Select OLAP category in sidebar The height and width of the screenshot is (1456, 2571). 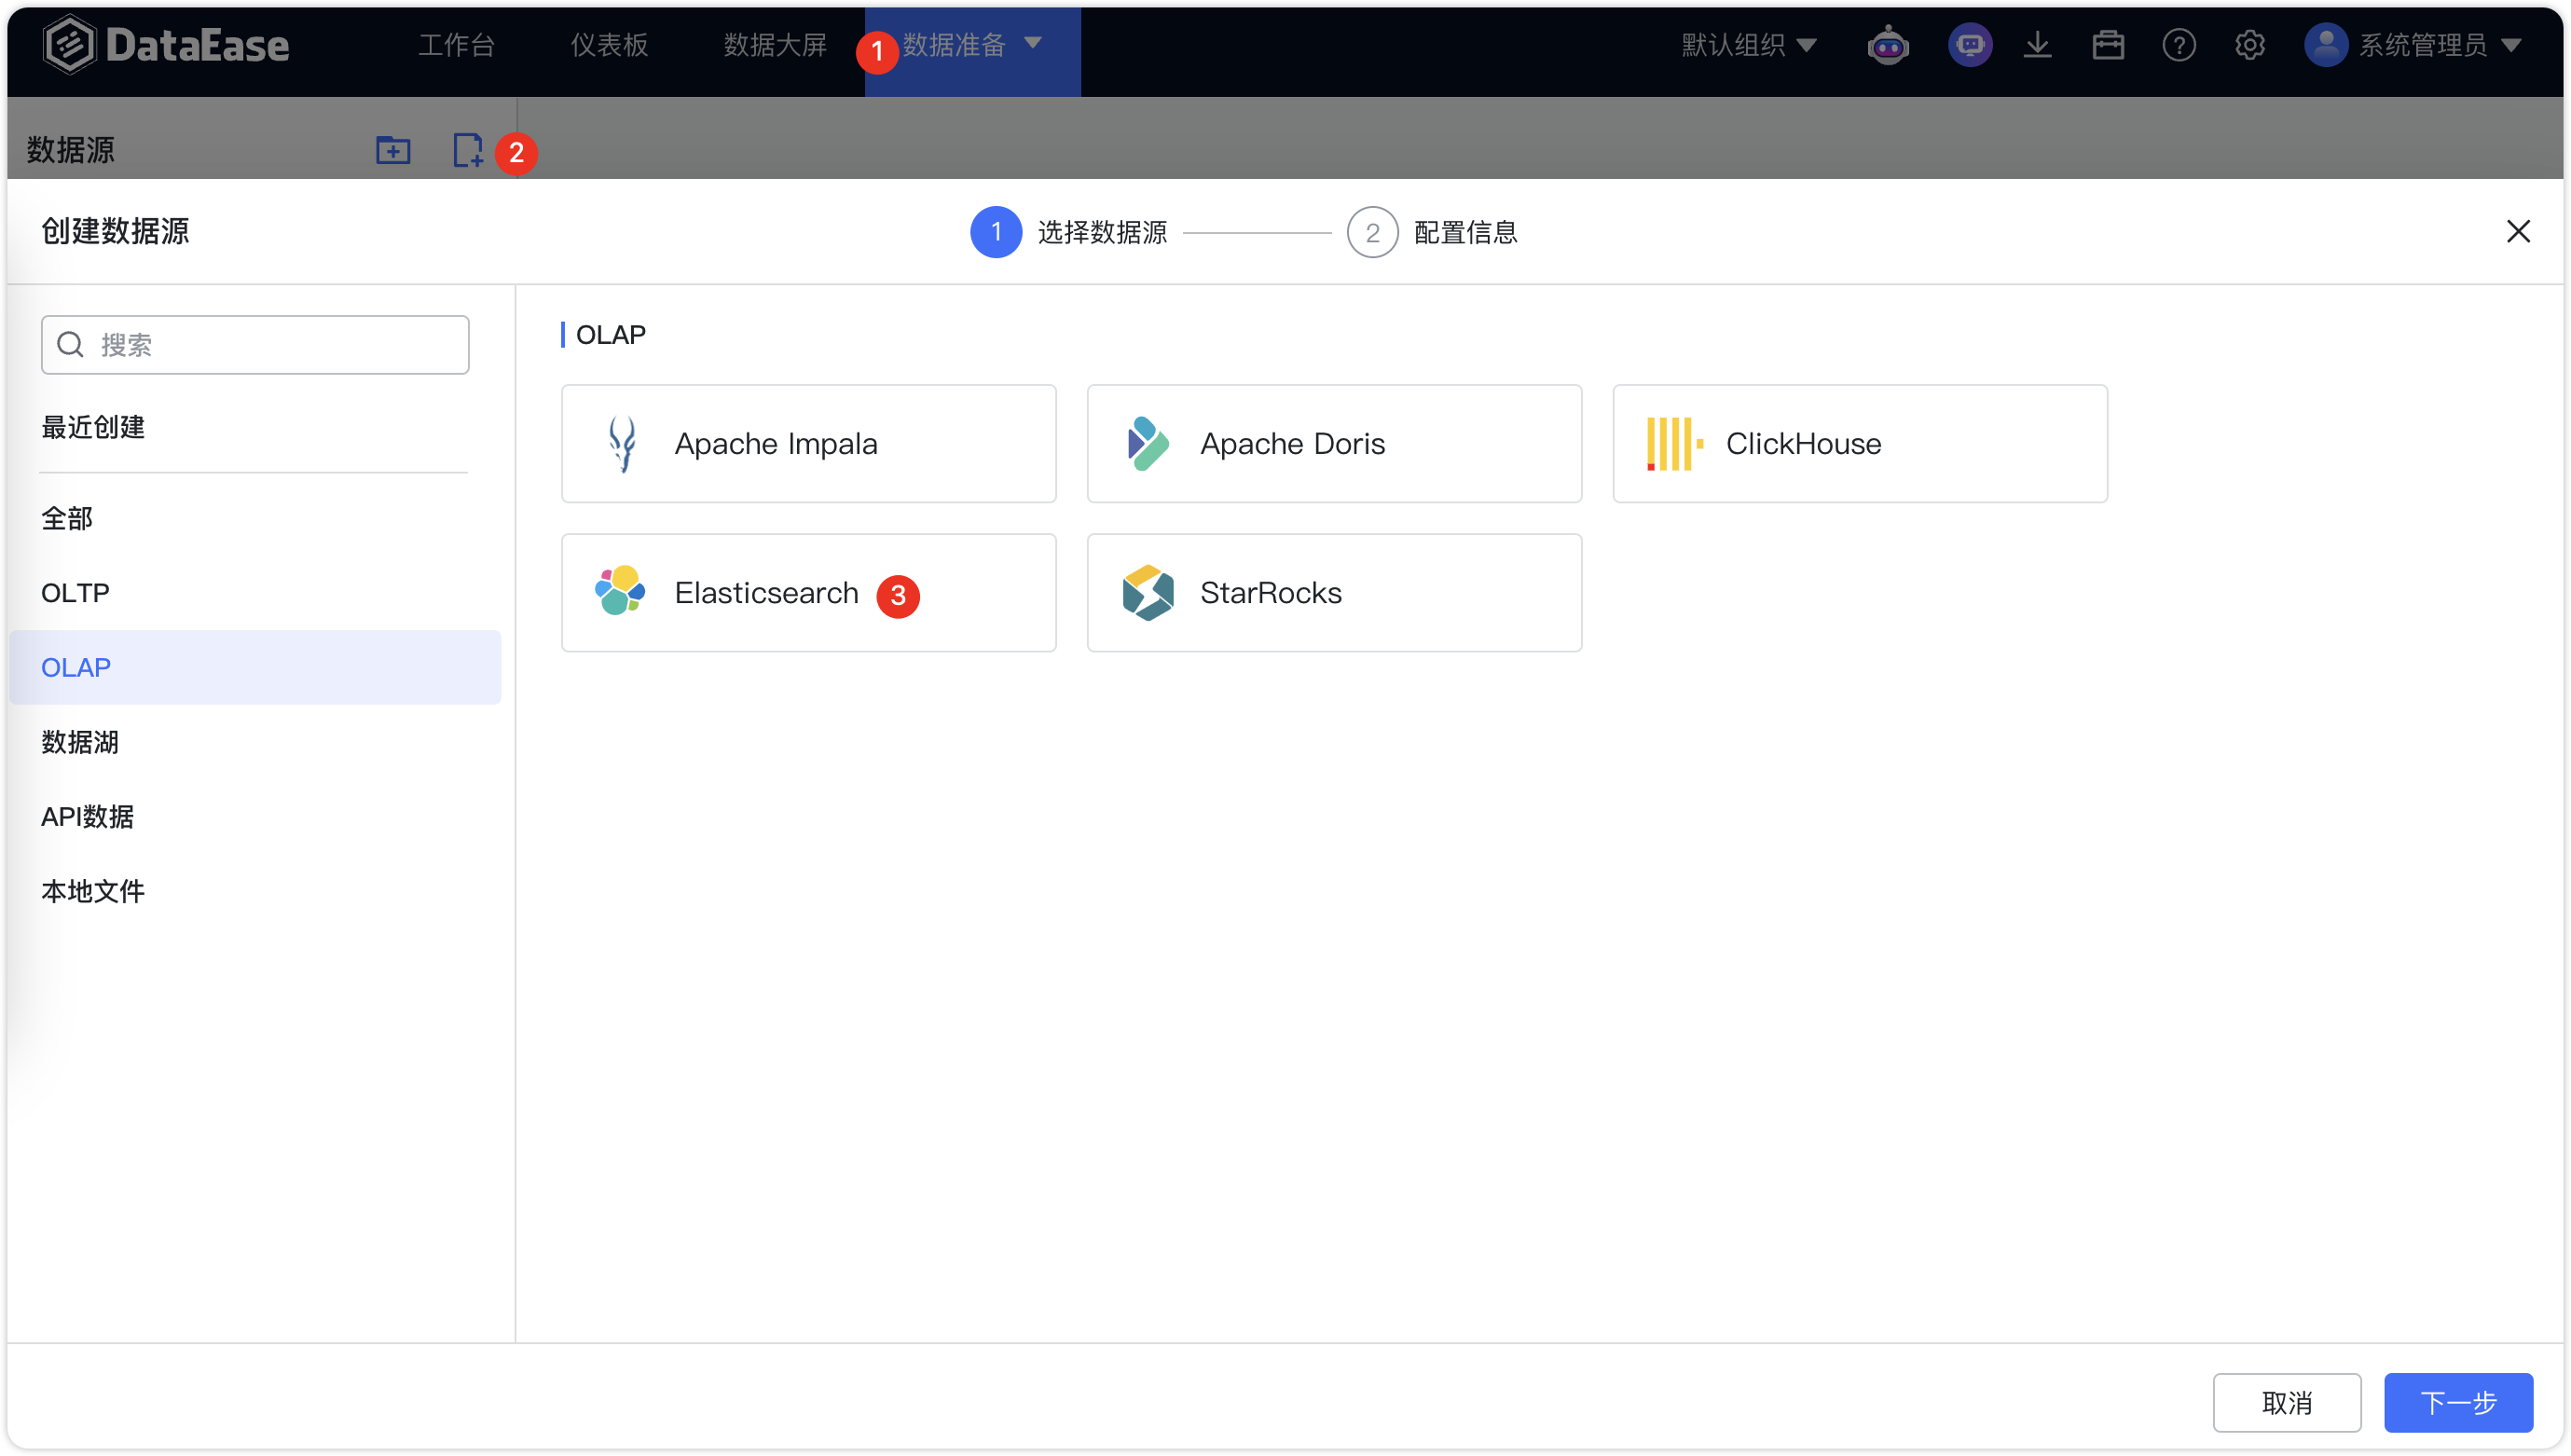[x=255, y=667]
